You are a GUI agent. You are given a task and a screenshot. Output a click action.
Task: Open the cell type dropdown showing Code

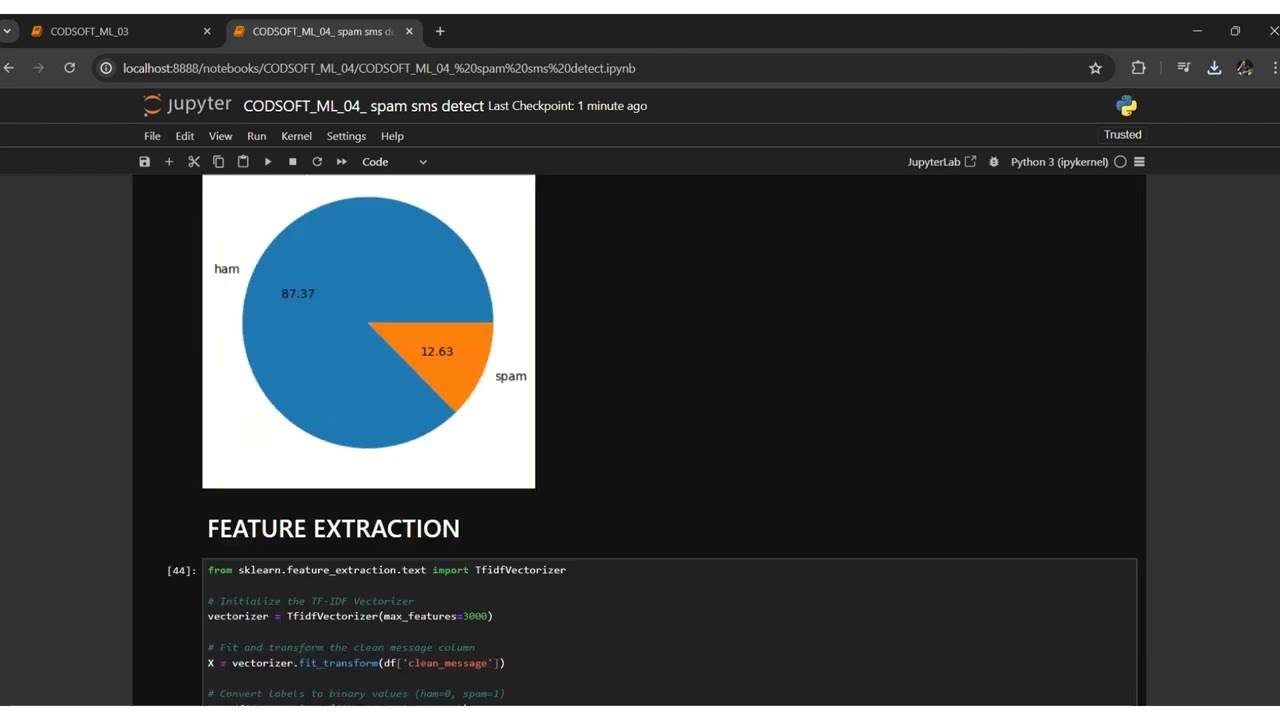pyautogui.click(x=395, y=162)
